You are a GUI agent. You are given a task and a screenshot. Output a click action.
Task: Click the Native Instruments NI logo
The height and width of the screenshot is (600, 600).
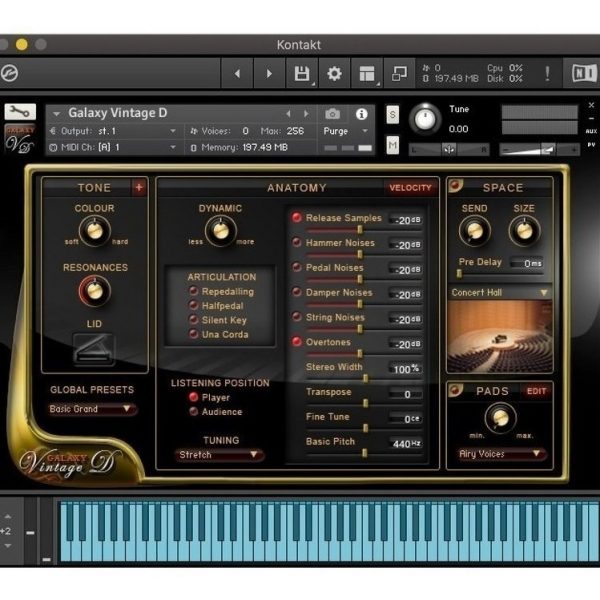click(x=584, y=73)
